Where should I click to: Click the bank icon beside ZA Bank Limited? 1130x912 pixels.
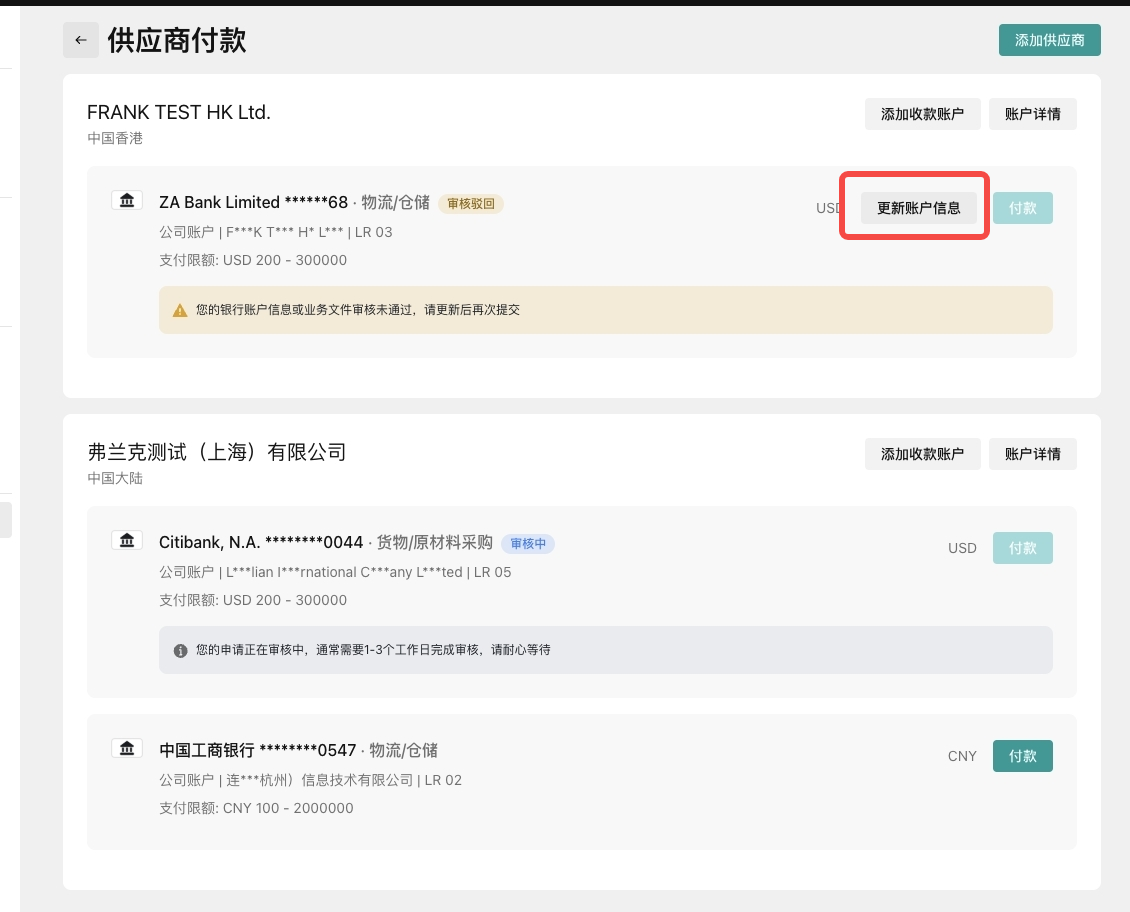coord(126,201)
